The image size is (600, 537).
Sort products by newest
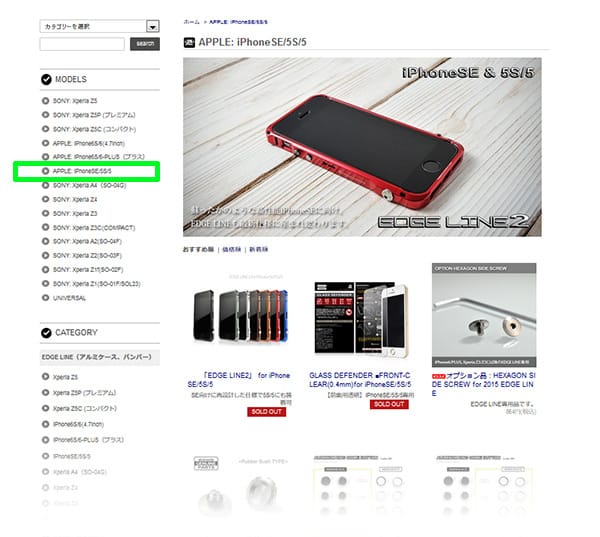259,250
